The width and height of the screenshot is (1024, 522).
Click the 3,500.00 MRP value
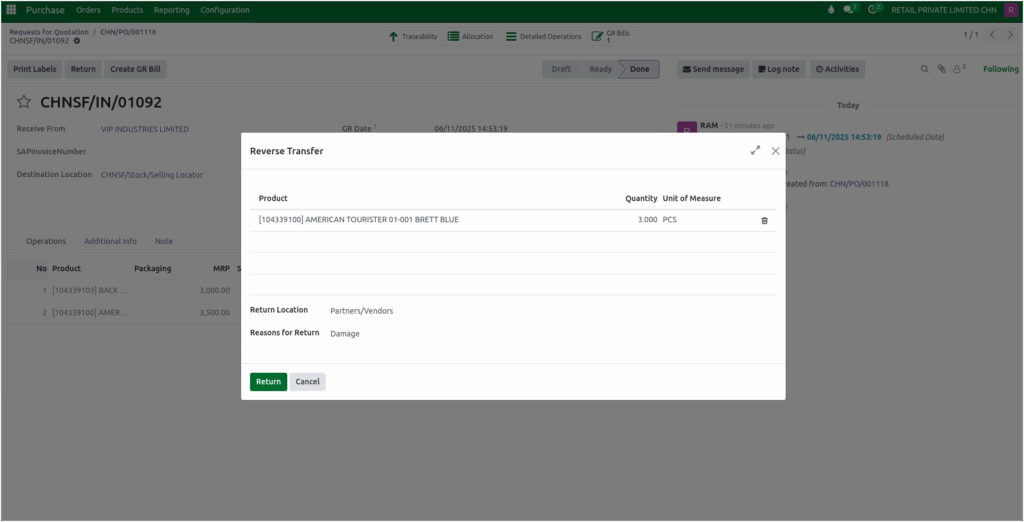click(214, 313)
